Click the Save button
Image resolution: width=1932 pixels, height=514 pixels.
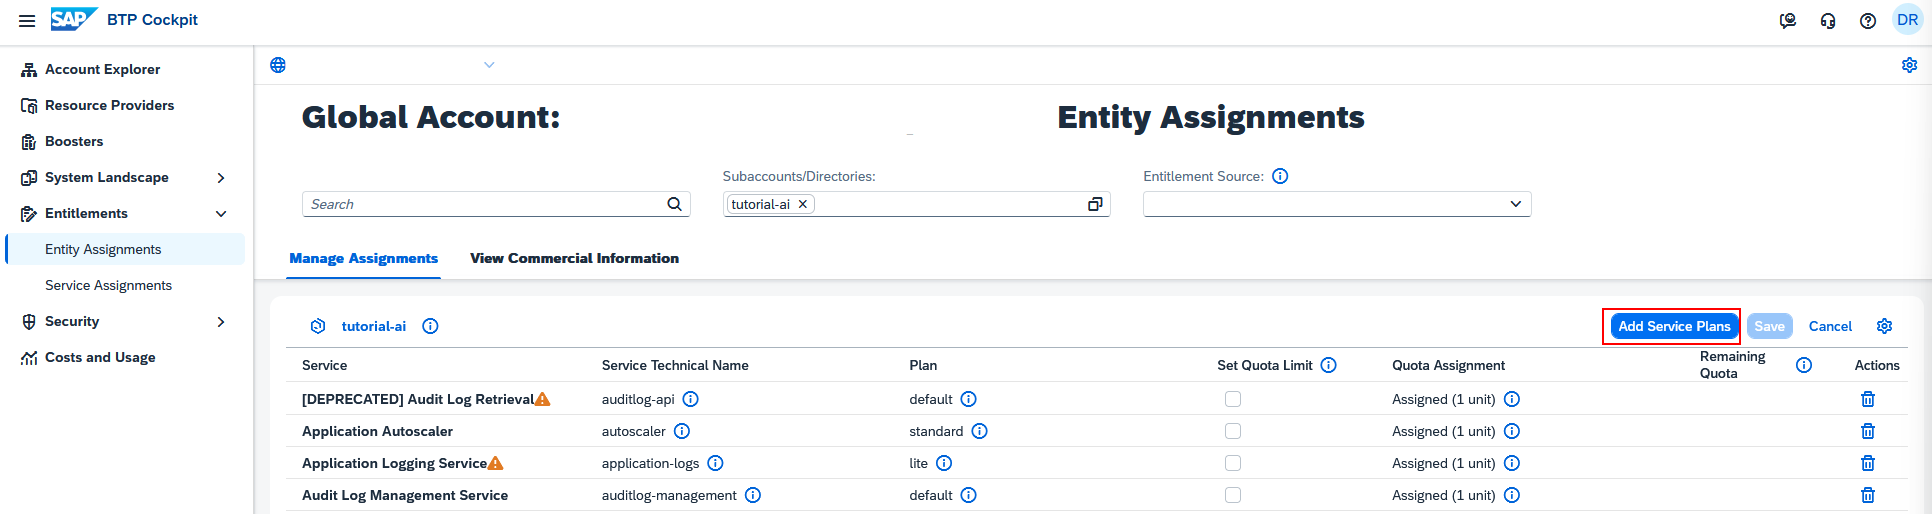click(x=1769, y=326)
